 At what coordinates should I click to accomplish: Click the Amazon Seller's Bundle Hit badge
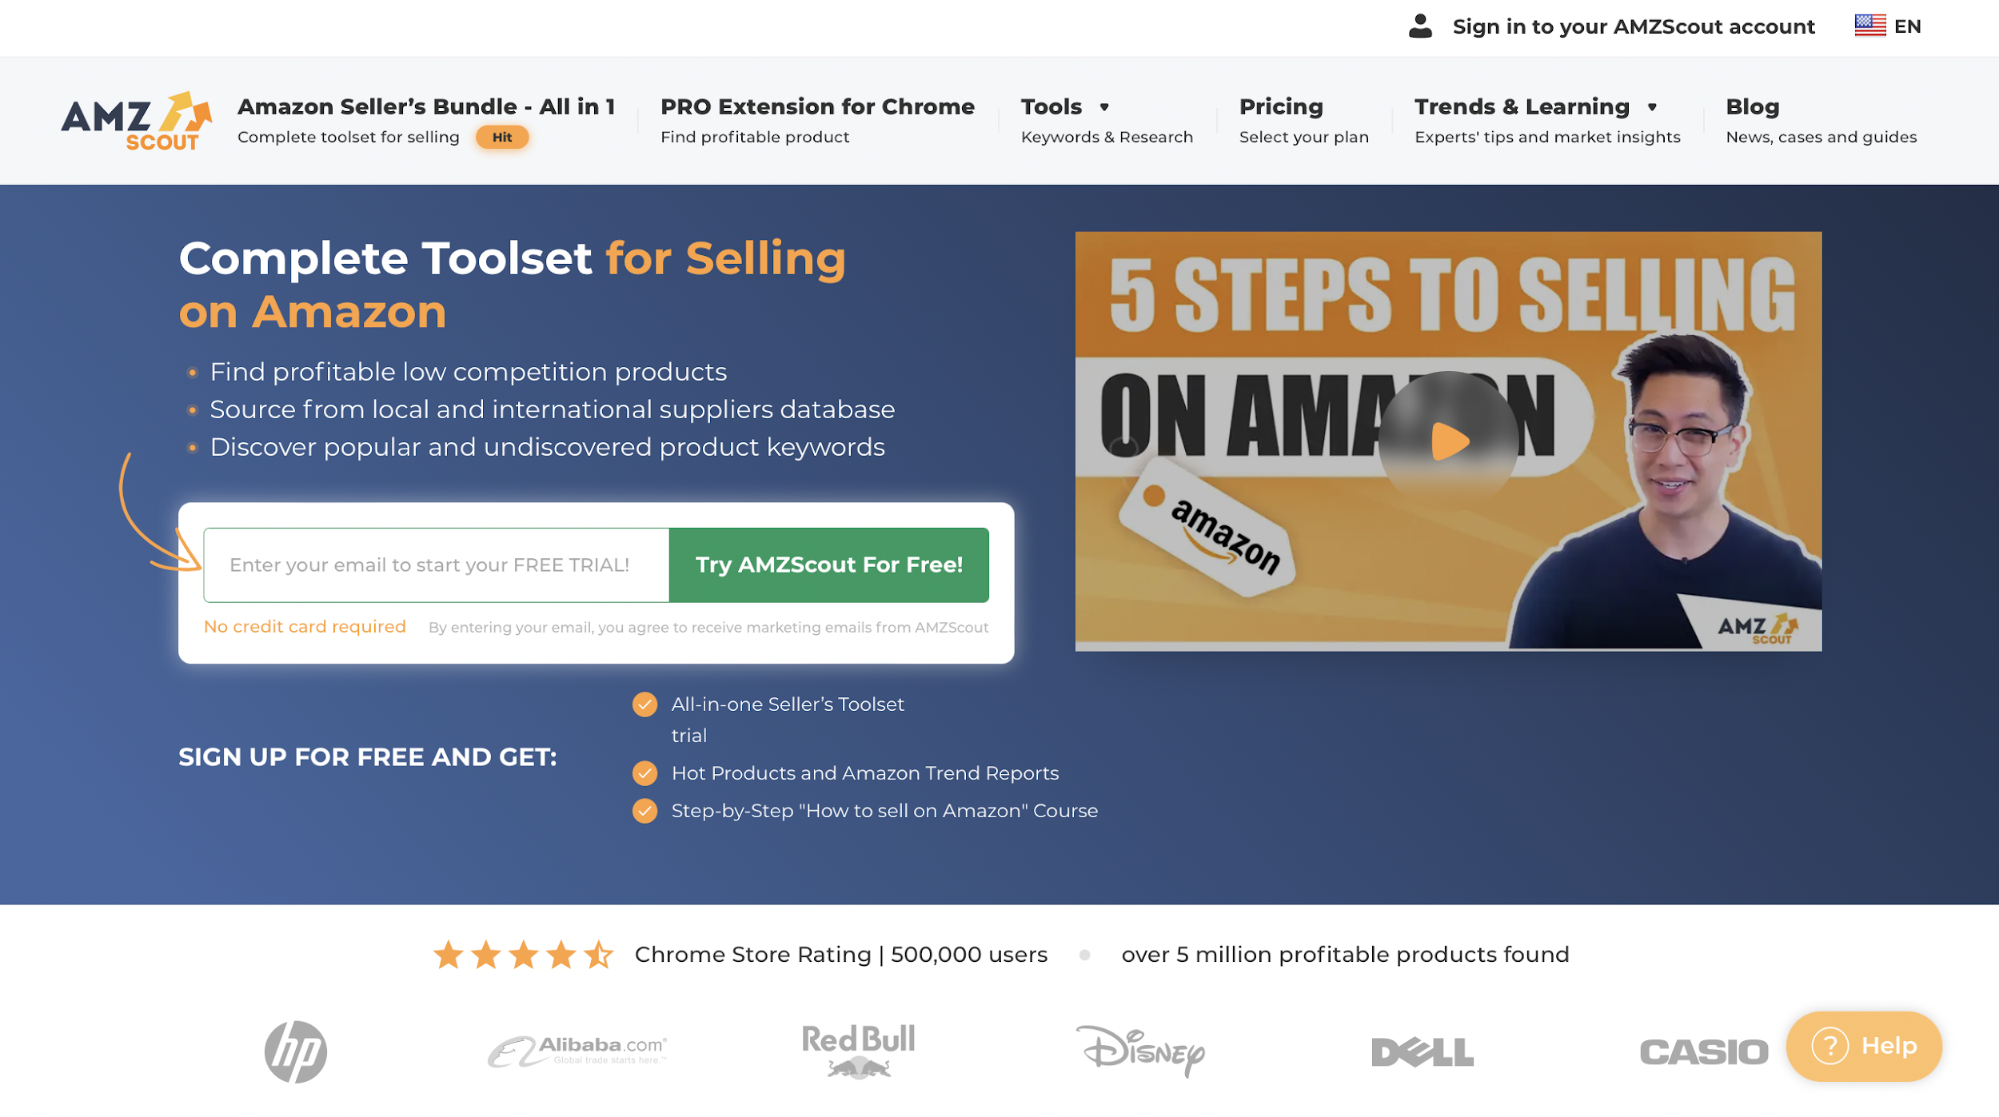click(501, 136)
